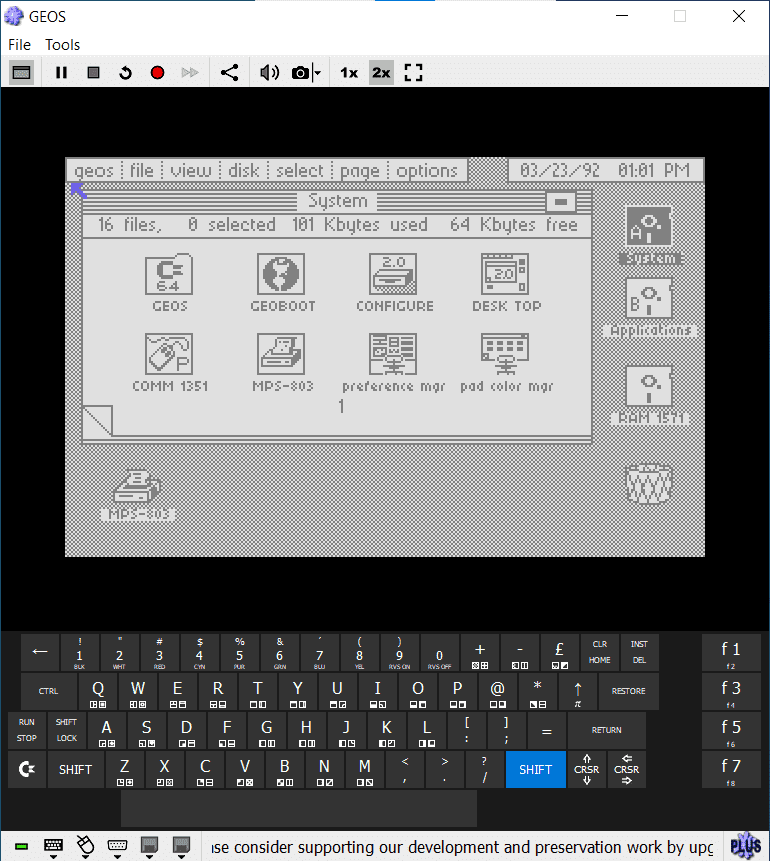Toggle the sound speaker icon
This screenshot has height=861, width=770.
269,72
